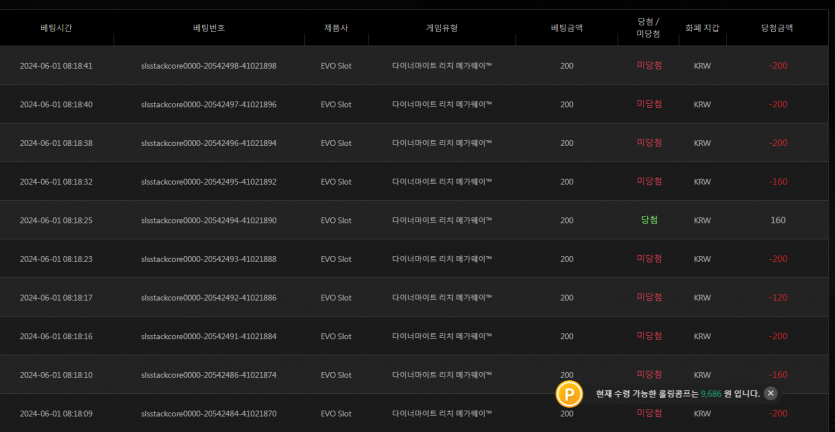The width and height of the screenshot is (835, 432).
Task: Click the -160 amount in 08:18:32 row
Action: click(778, 182)
